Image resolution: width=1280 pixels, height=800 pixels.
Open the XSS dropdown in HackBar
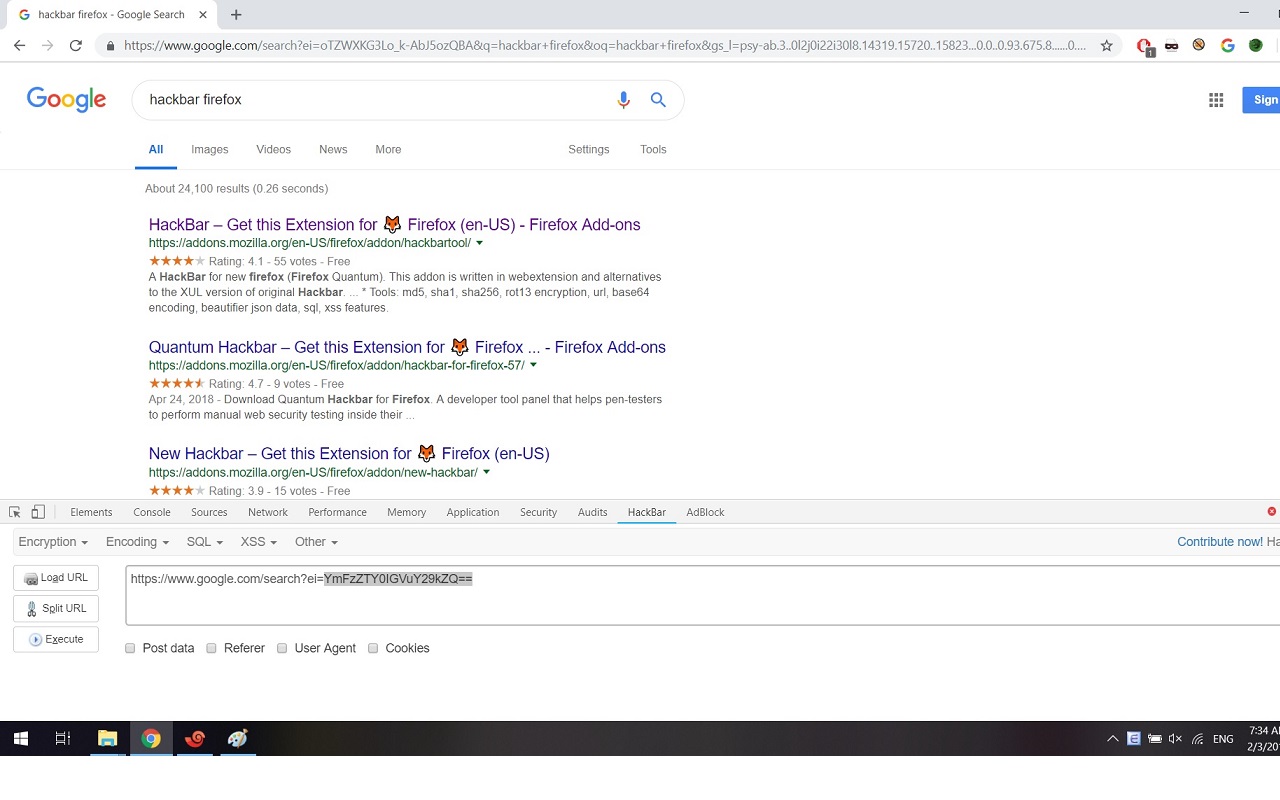click(258, 542)
